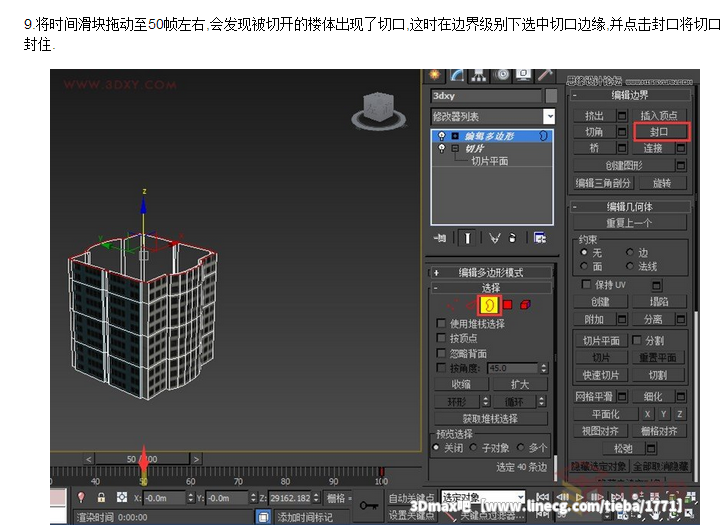Open settings box next to 桥
The image size is (722, 525).
(622, 148)
